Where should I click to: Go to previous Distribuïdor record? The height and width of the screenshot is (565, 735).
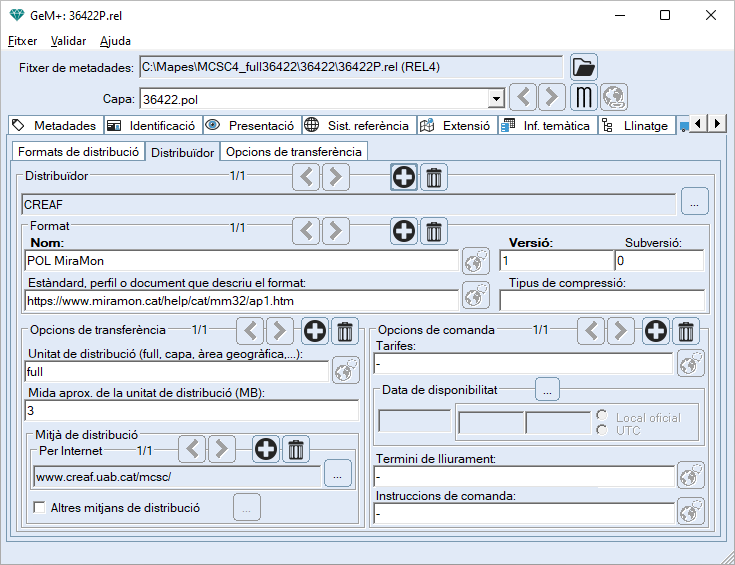click(x=307, y=177)
